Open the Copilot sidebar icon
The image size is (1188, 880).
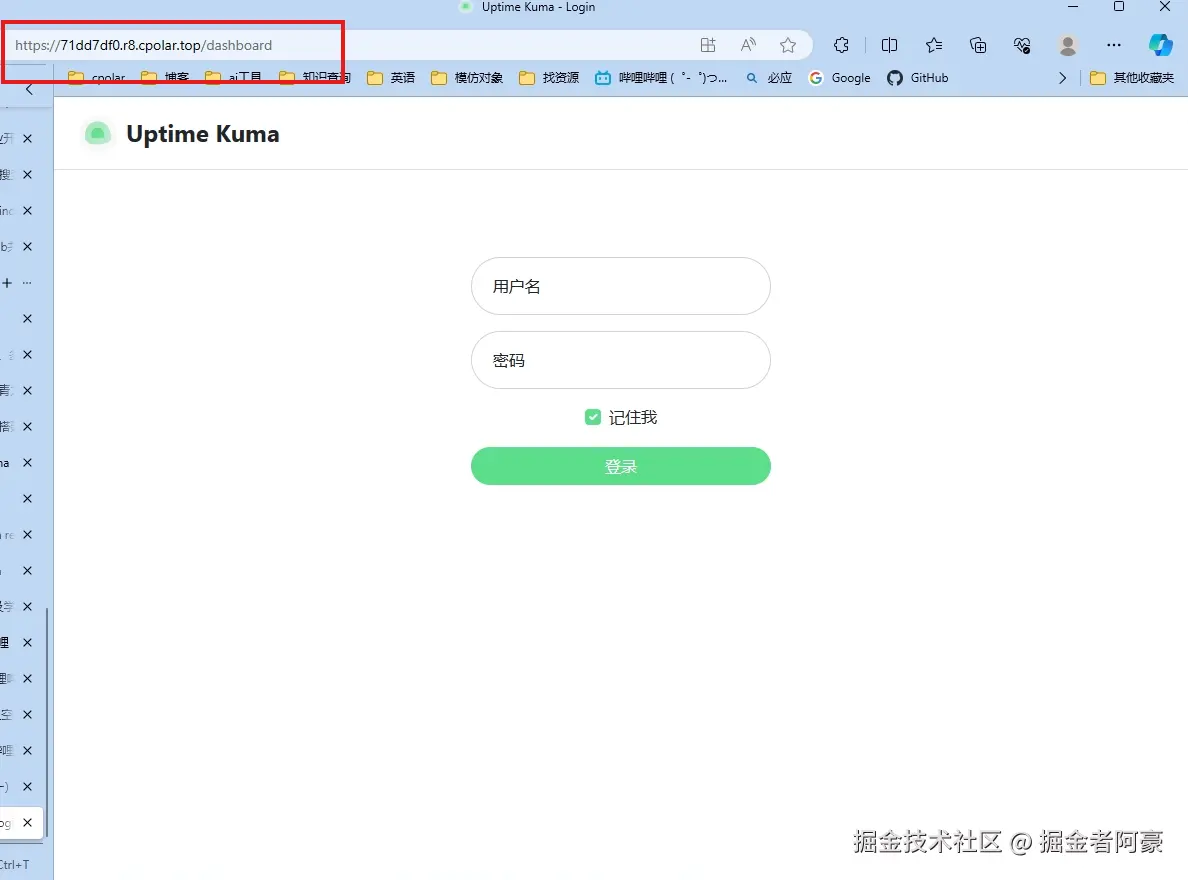[1160, 45]
